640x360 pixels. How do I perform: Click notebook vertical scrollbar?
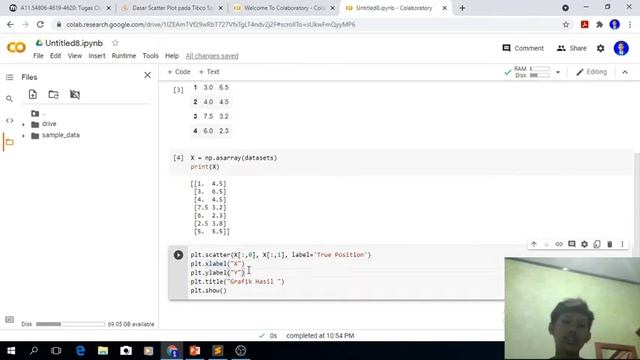(637, 204)
